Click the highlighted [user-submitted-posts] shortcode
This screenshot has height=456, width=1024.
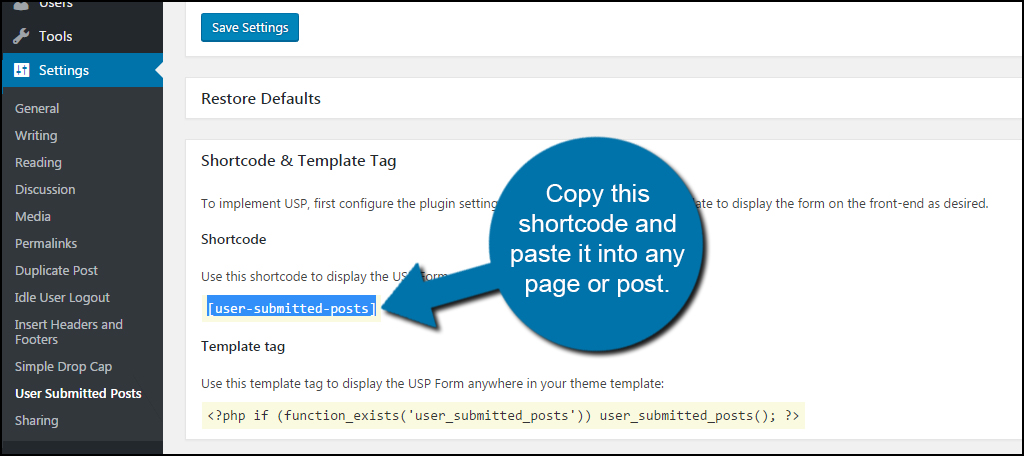pos(291,308)
